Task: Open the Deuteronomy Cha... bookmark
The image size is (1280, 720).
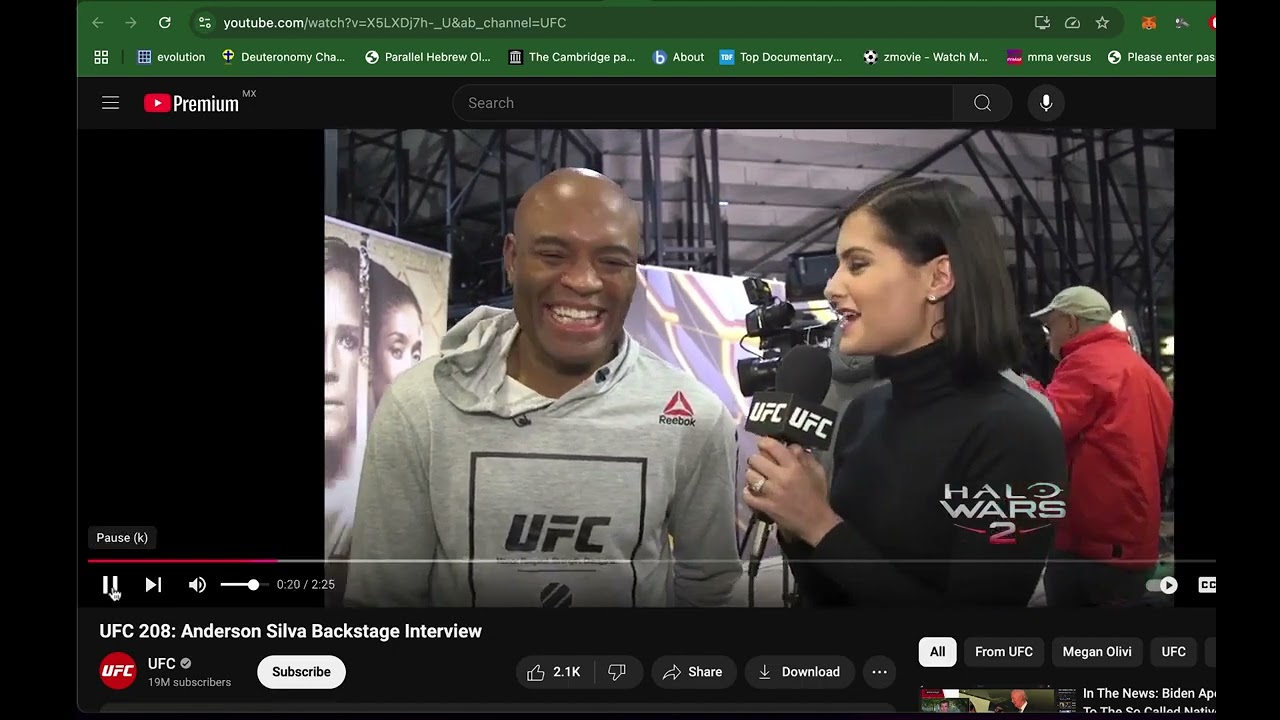Action: [x=283, y=57]
